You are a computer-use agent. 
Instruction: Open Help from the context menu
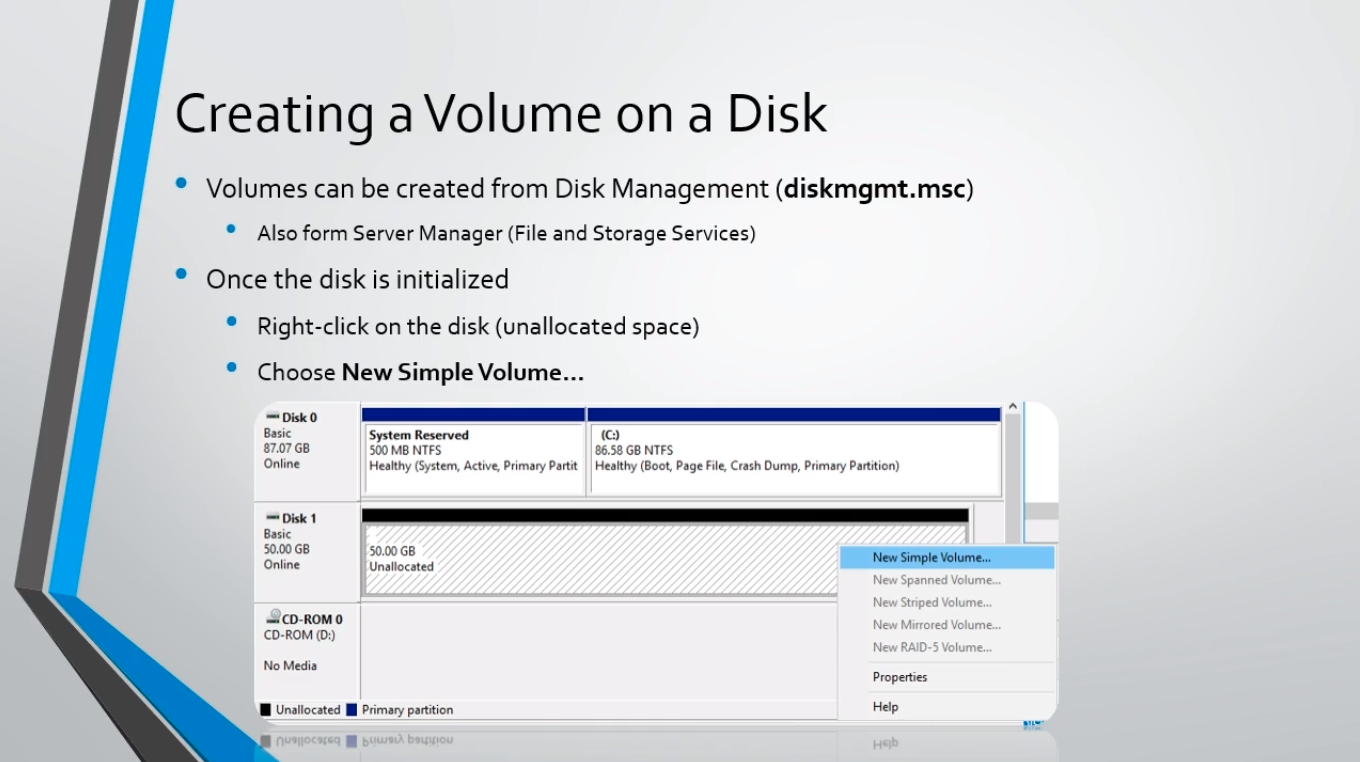point(885,707)
